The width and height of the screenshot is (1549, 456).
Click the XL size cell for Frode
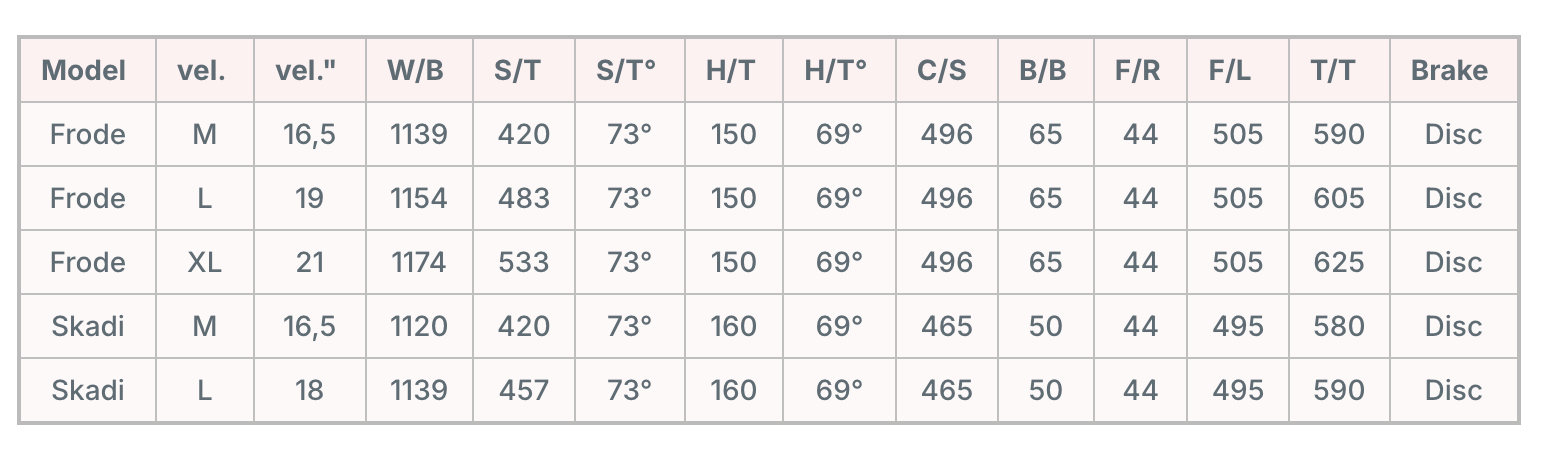(x=204, y=263)
